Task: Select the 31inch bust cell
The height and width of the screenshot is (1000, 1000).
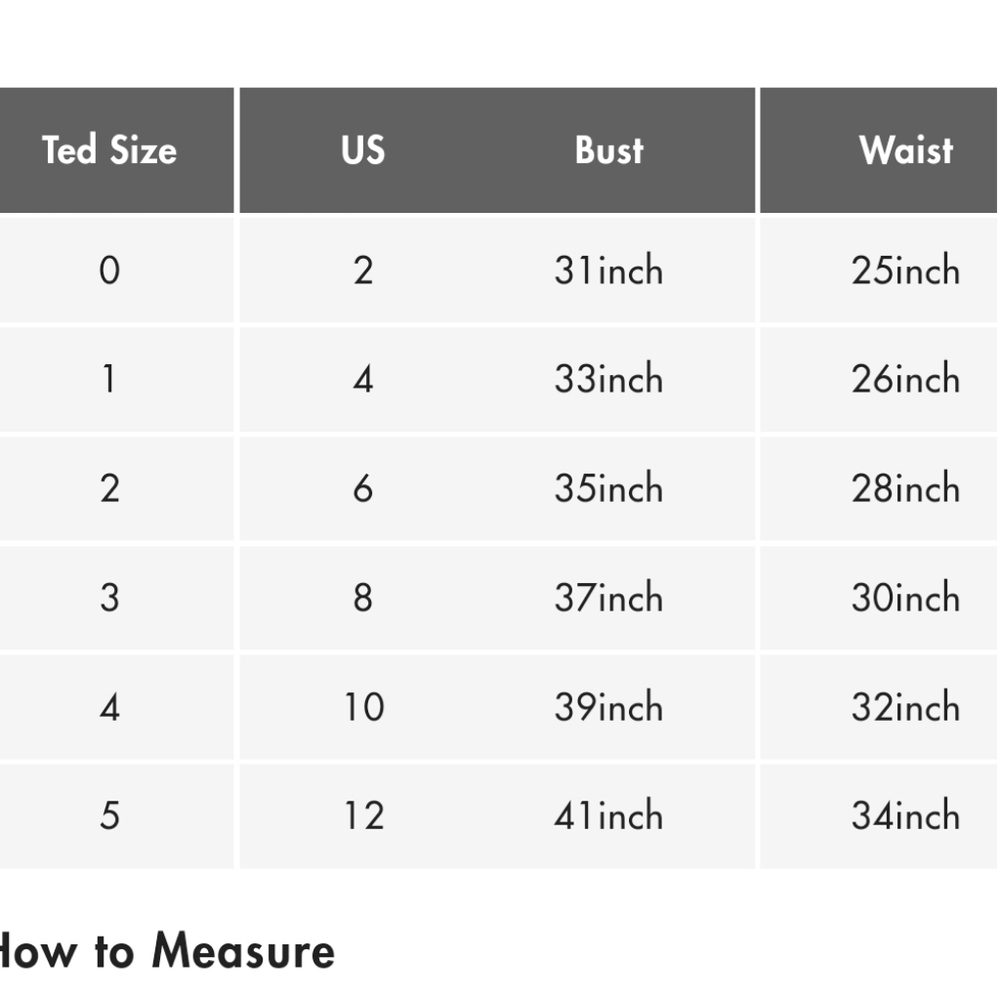Action: 609,270
